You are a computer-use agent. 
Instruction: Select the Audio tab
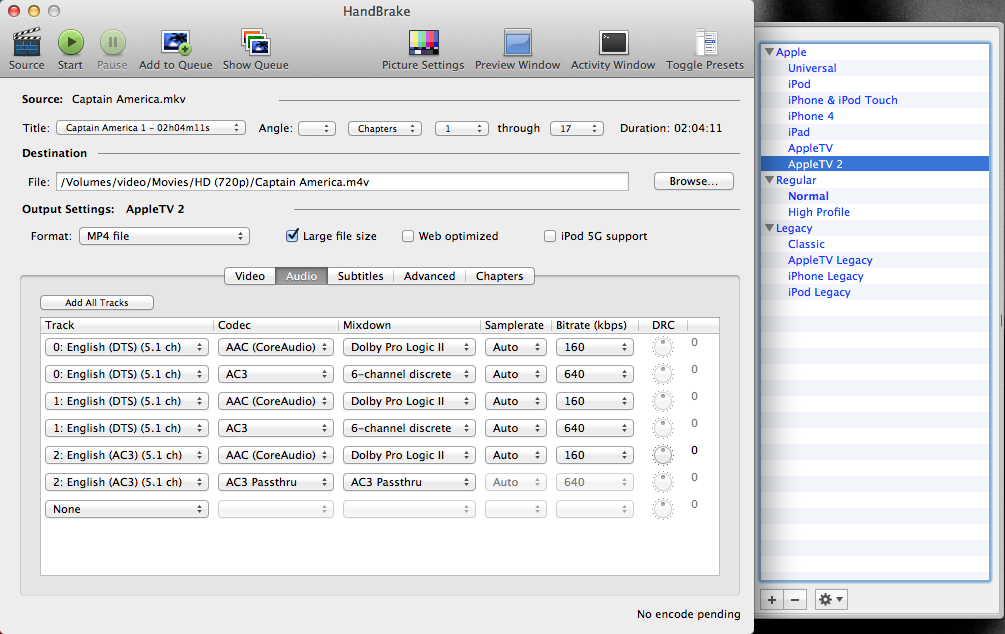pos(301,276)
